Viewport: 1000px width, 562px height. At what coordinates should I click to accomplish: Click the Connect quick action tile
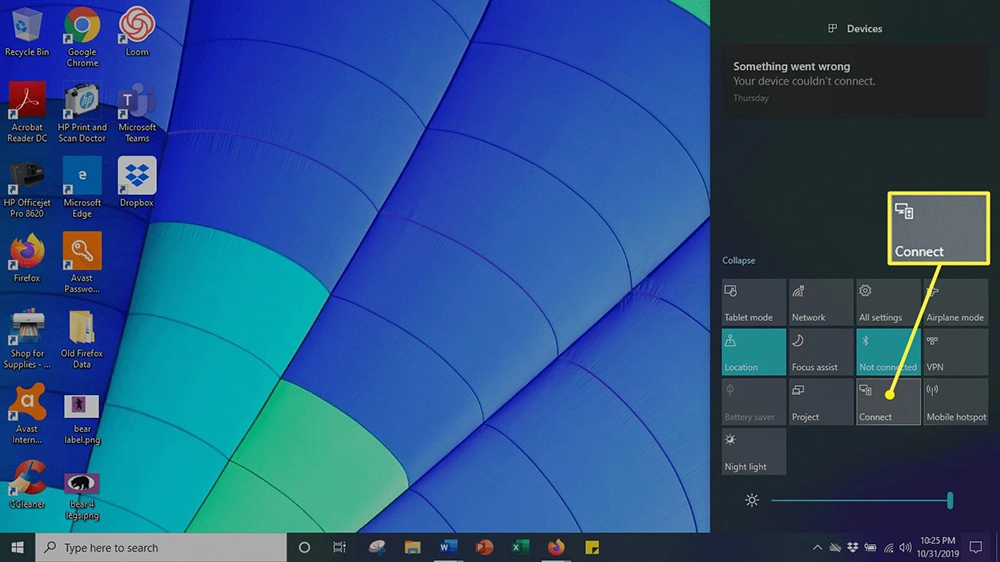888,402
